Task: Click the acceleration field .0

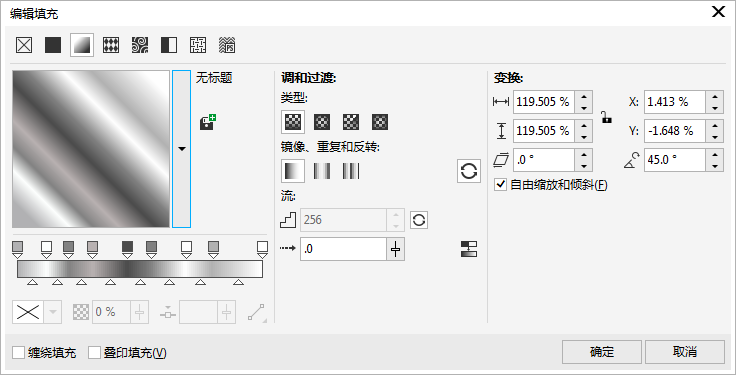Action: [344, 249]
